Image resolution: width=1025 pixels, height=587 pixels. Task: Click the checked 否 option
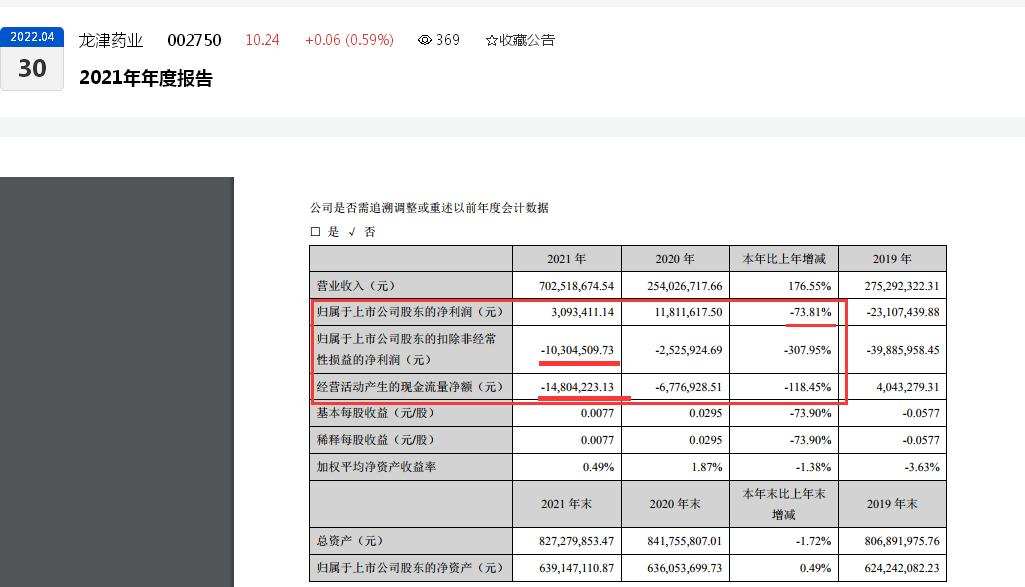(361, 231)
